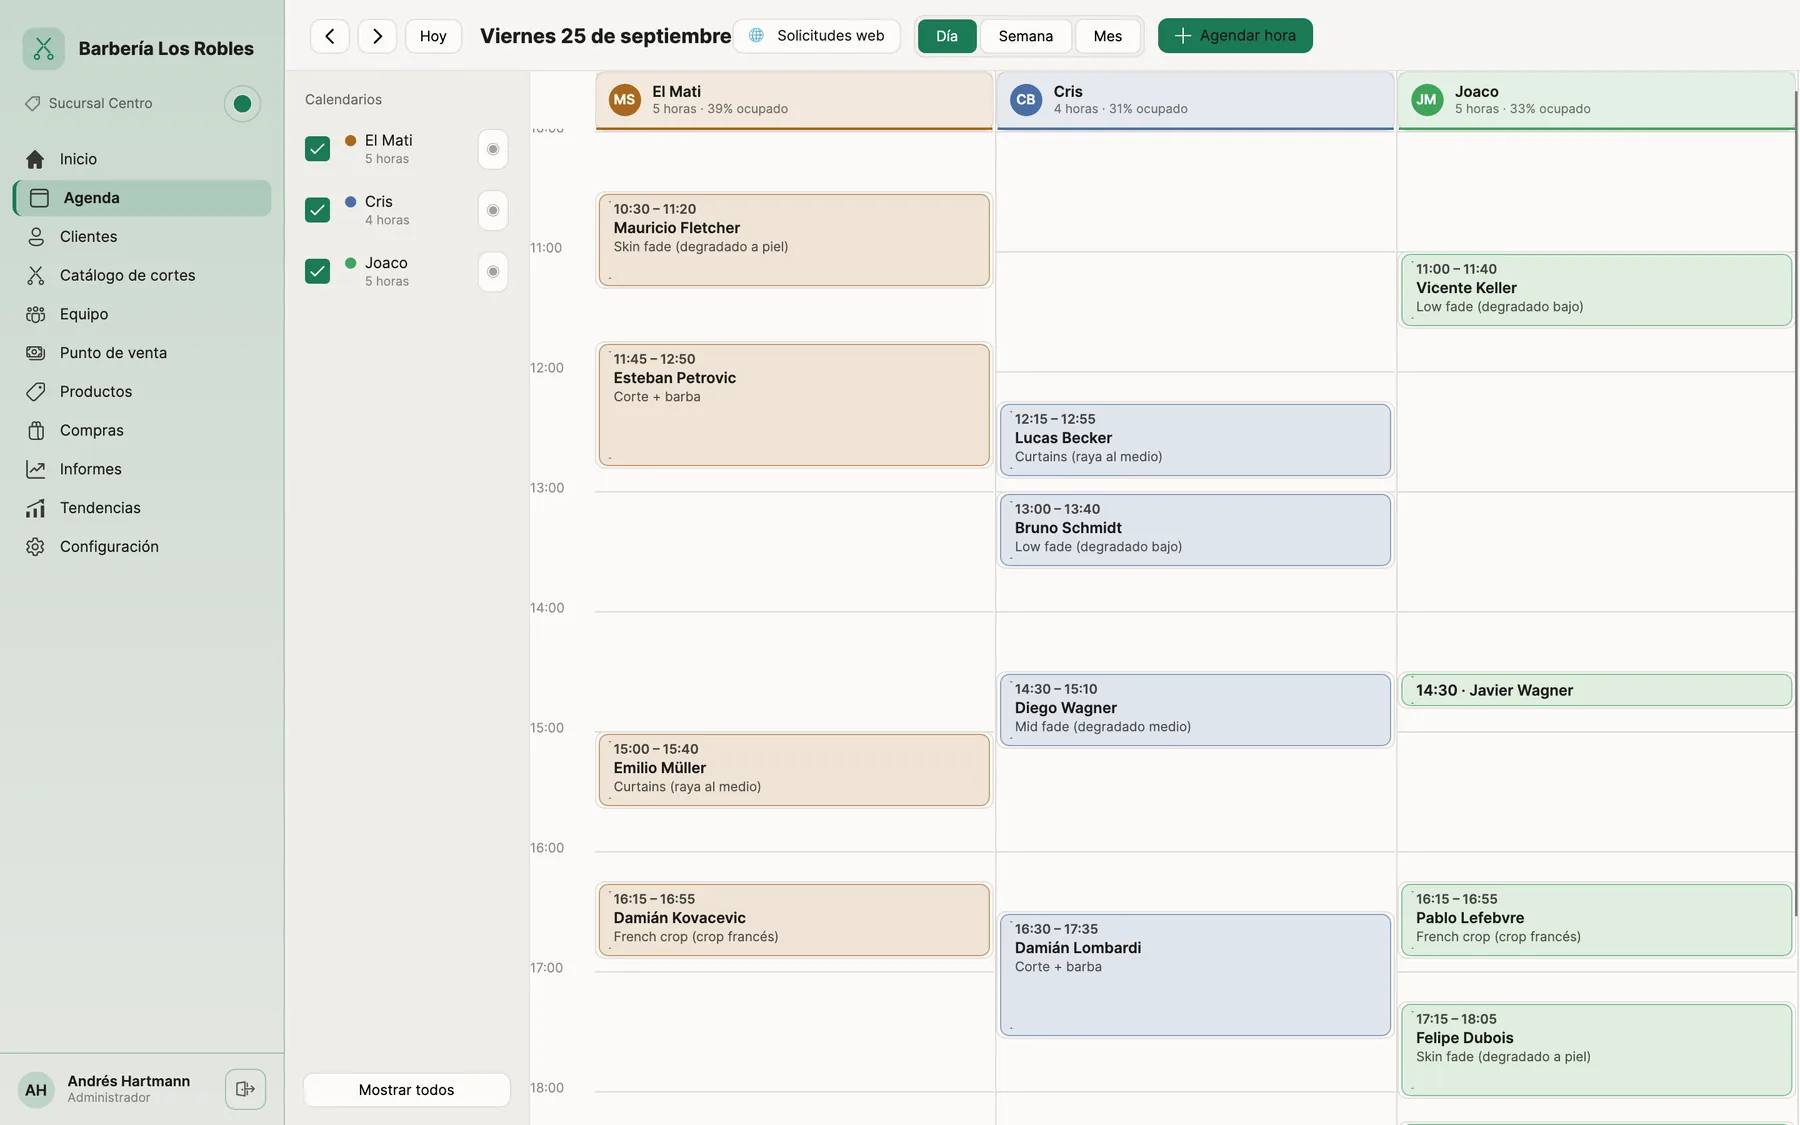Open Mauricio Fletcher 10:30 appointment
Viewport: 1800px width, 1125px height.
coord(794,240)
